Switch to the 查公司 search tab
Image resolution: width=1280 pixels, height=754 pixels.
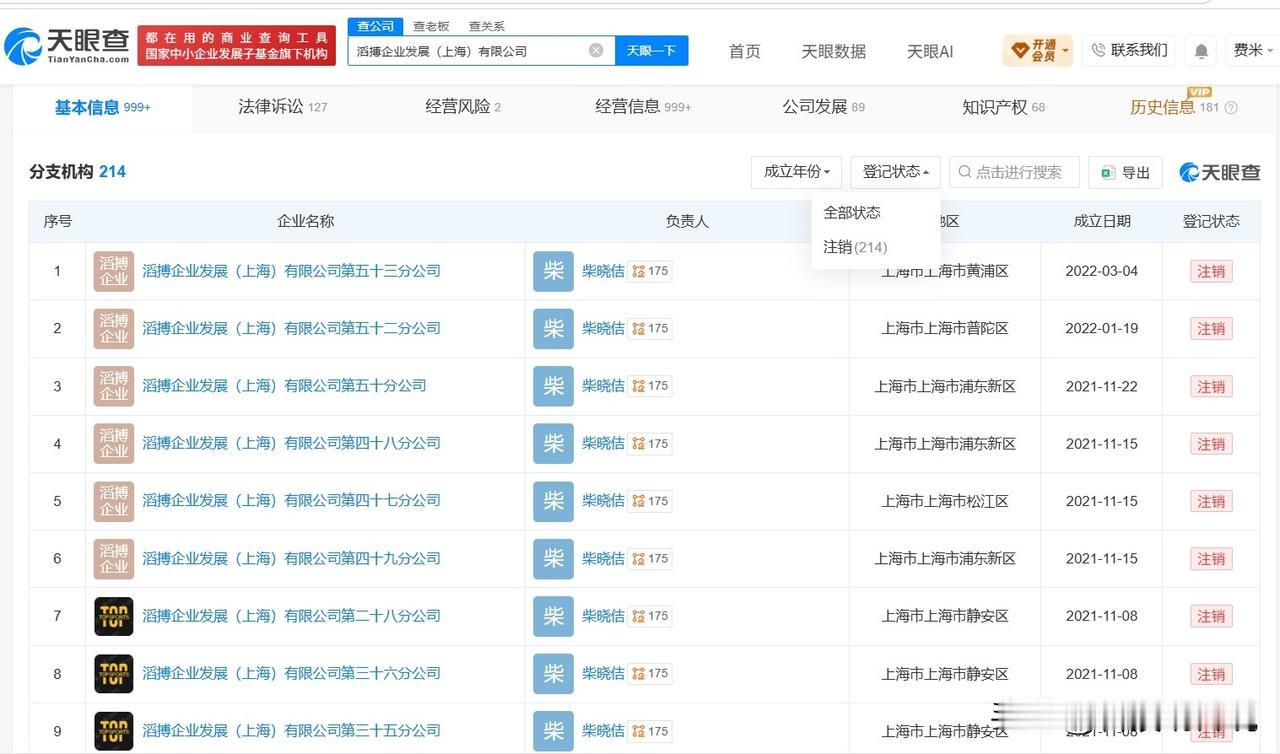(x=376, y=26)
